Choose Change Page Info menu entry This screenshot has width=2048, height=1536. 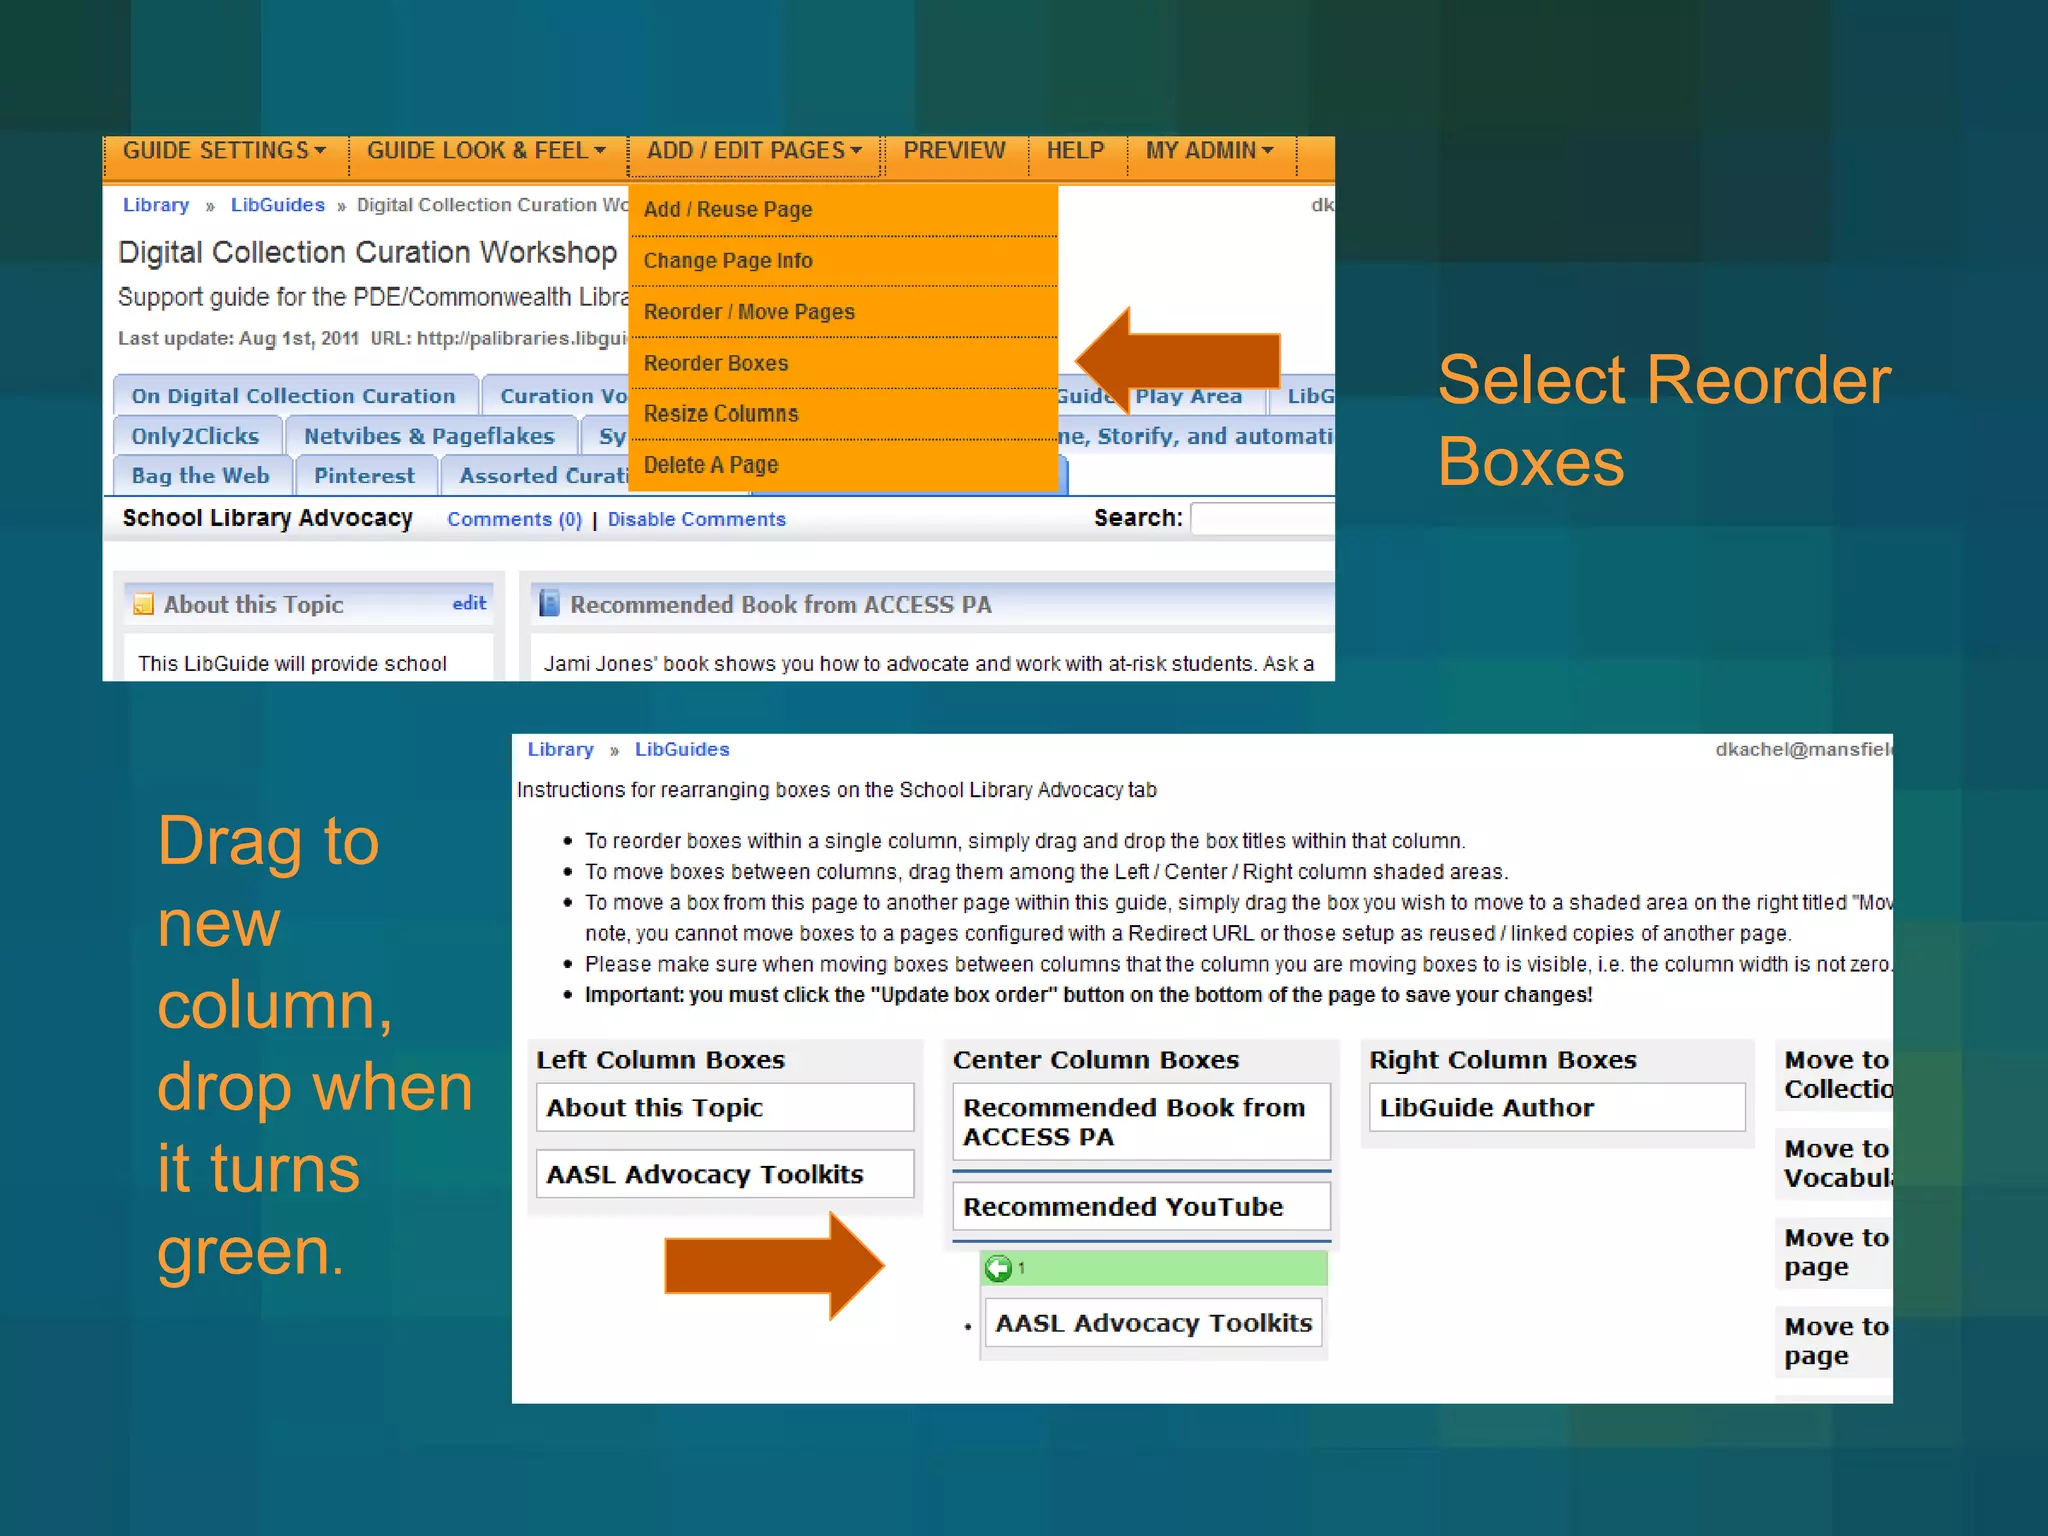click(x=843, y=261)
